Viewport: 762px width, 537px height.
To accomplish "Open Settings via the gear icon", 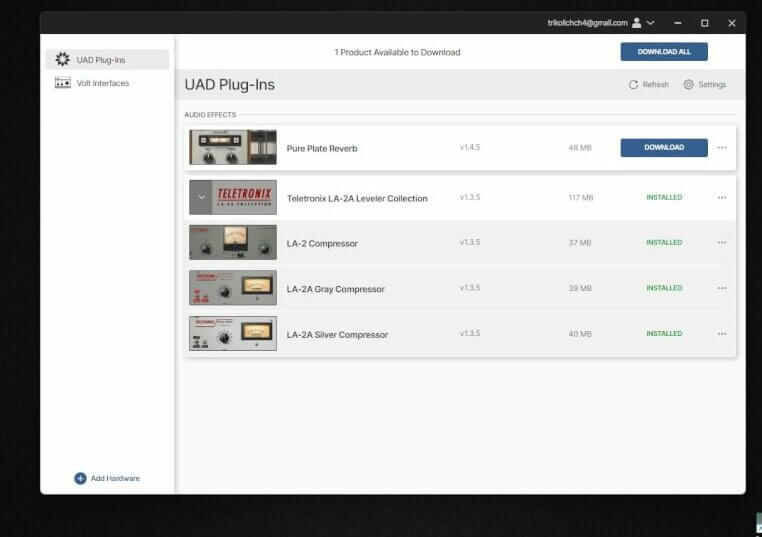I will click(x=689, y=85).
